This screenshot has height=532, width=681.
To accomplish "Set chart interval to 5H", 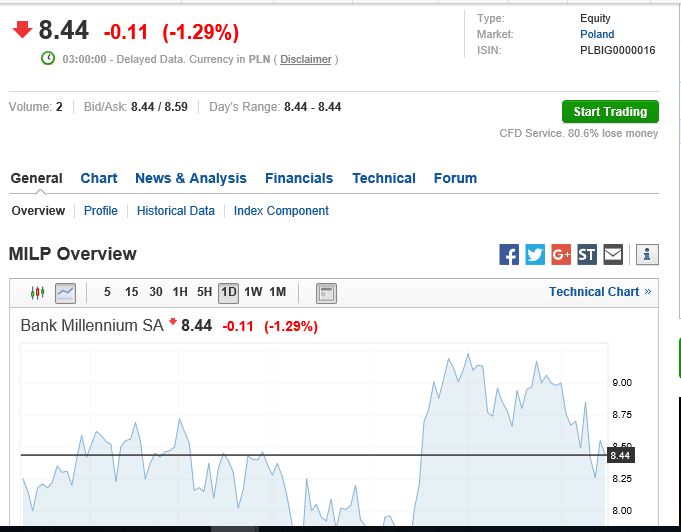I will [x=205, y=292].
